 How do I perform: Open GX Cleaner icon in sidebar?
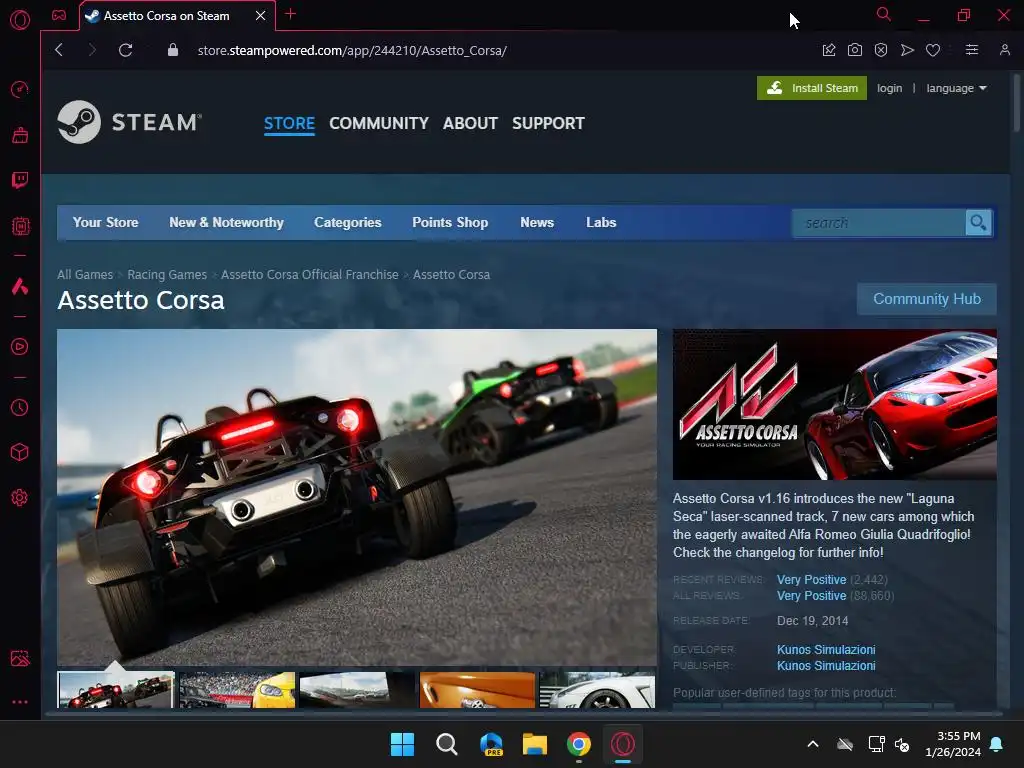(x=20, y=135)
